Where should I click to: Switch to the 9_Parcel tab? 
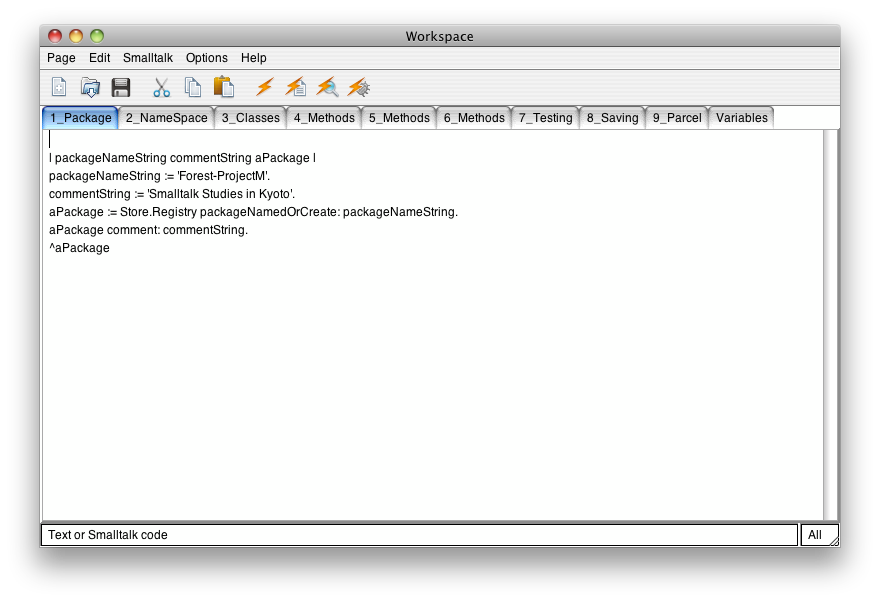click(x=677, y=118)
